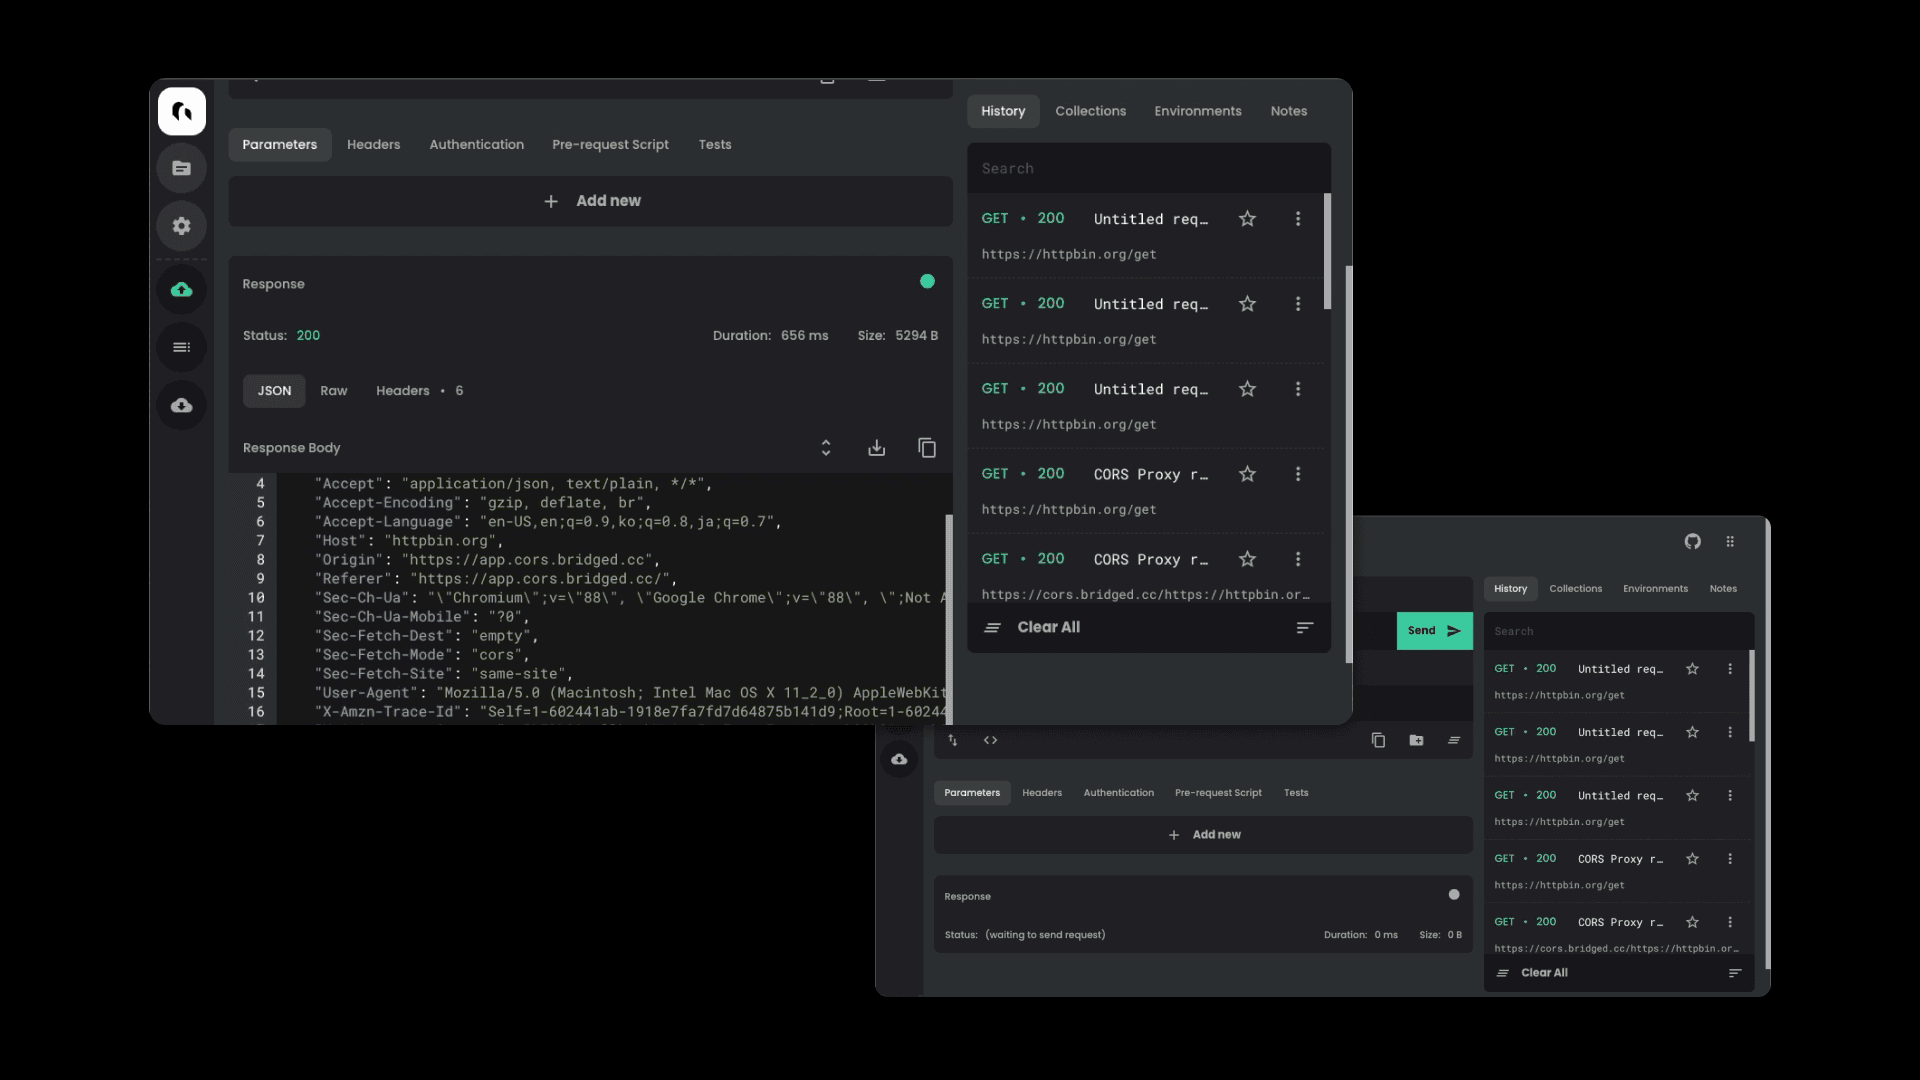Star the second Untitled request in the smaller window
This screenshot has height=1080, width=1920.
(x=1692, y=732)
